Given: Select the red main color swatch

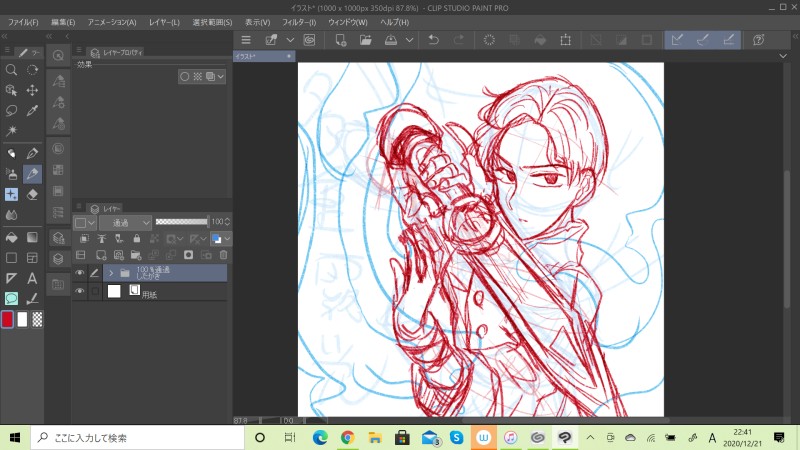Looking at the screenshot, I should tap(7, 319).
